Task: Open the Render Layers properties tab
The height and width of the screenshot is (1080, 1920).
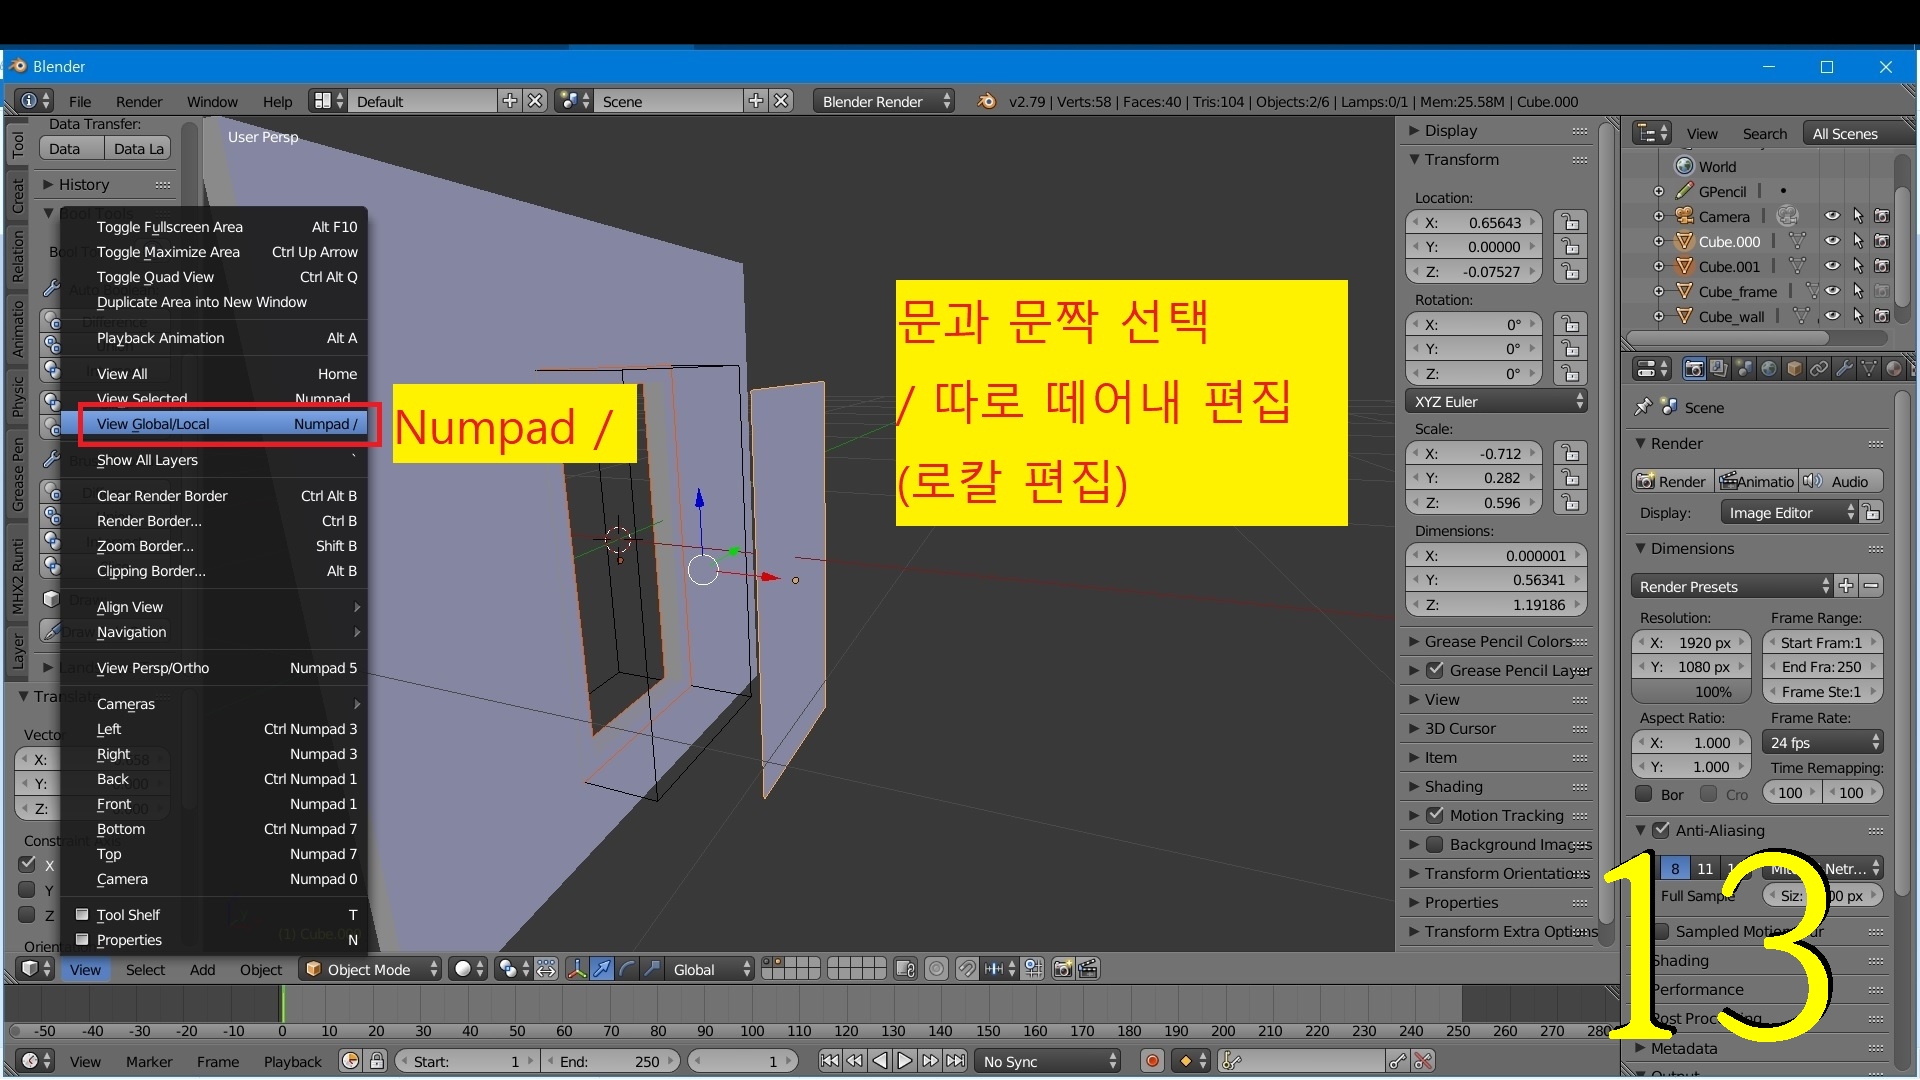Action: (x=1719, y=369)
